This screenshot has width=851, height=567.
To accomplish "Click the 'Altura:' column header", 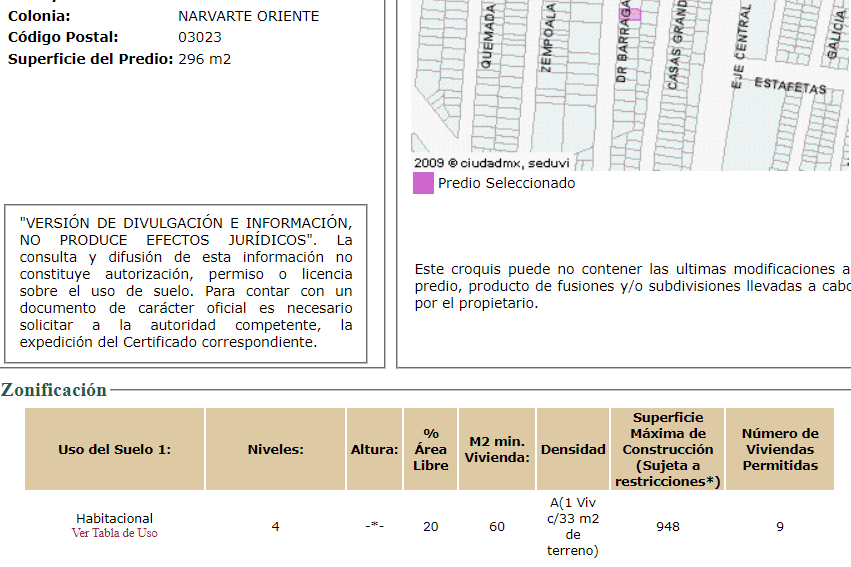I will 374,449.
